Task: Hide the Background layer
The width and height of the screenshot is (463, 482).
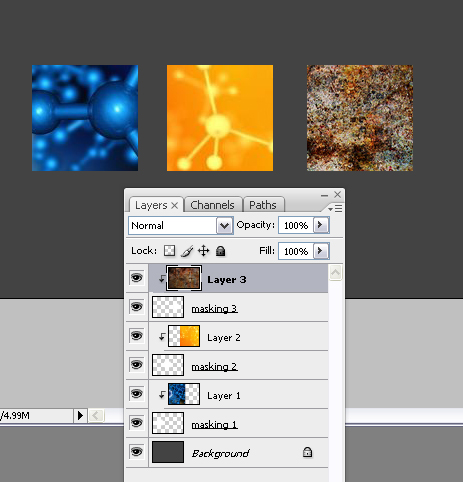Action: click(137, 452)
